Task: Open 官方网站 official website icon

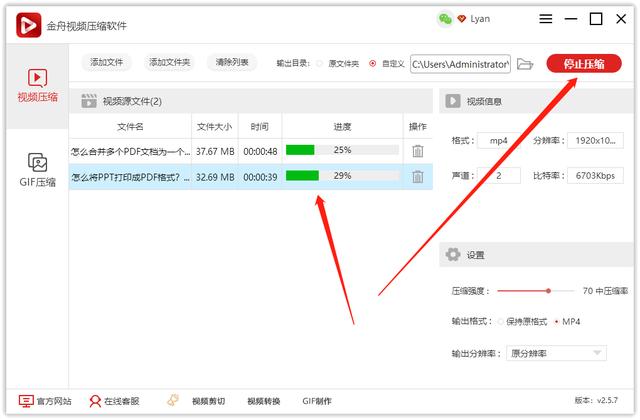Action: pos(26,401)
